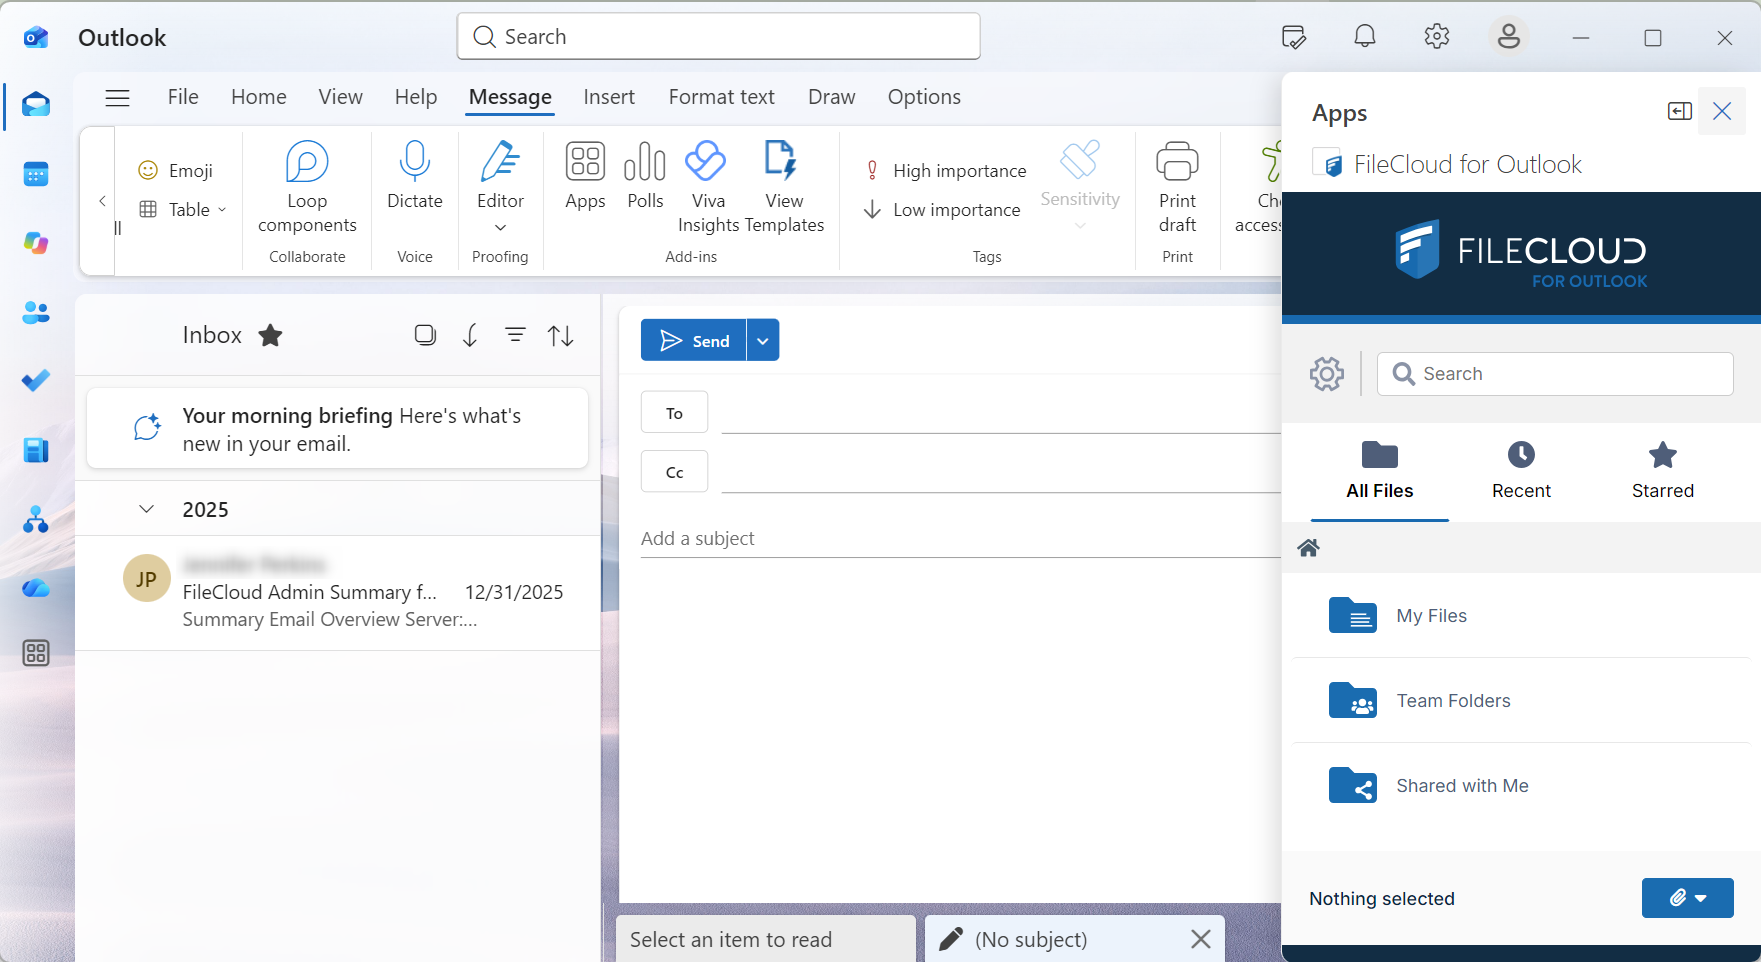The height and width of the screenshot is (962, 1761).
Task: Click View Templates in ribbon
Action: point(784,188)
